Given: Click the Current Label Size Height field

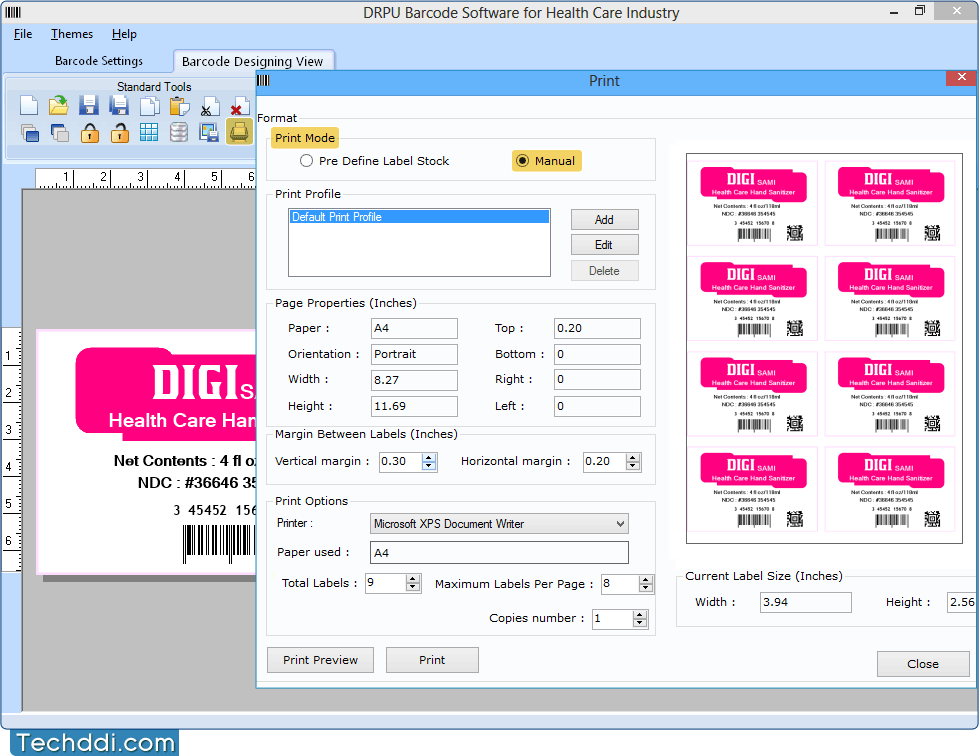Looking at the screenshot, I should coord(962,602).
